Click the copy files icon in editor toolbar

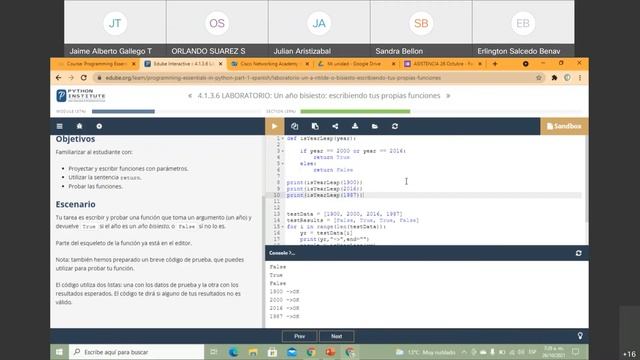click(315, 126)
